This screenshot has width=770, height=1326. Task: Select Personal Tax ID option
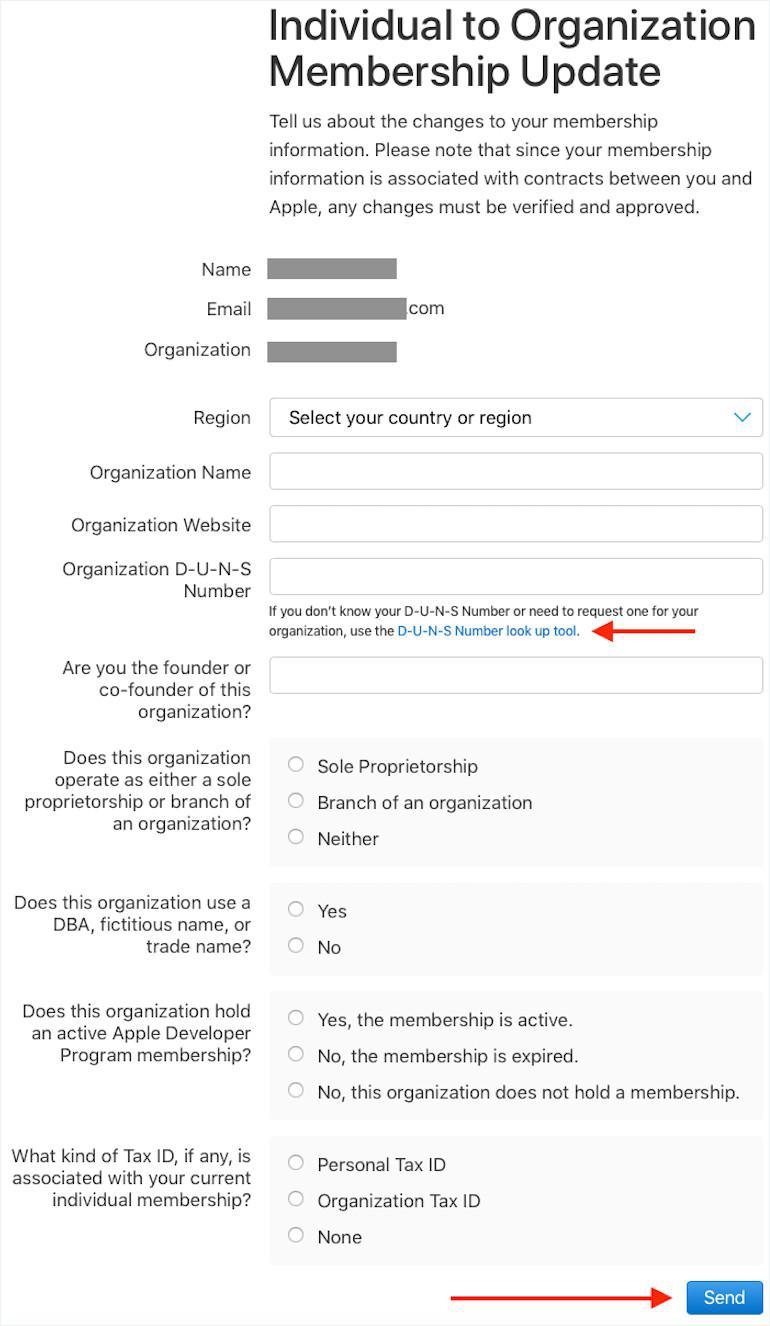(x=296, y=1163)
